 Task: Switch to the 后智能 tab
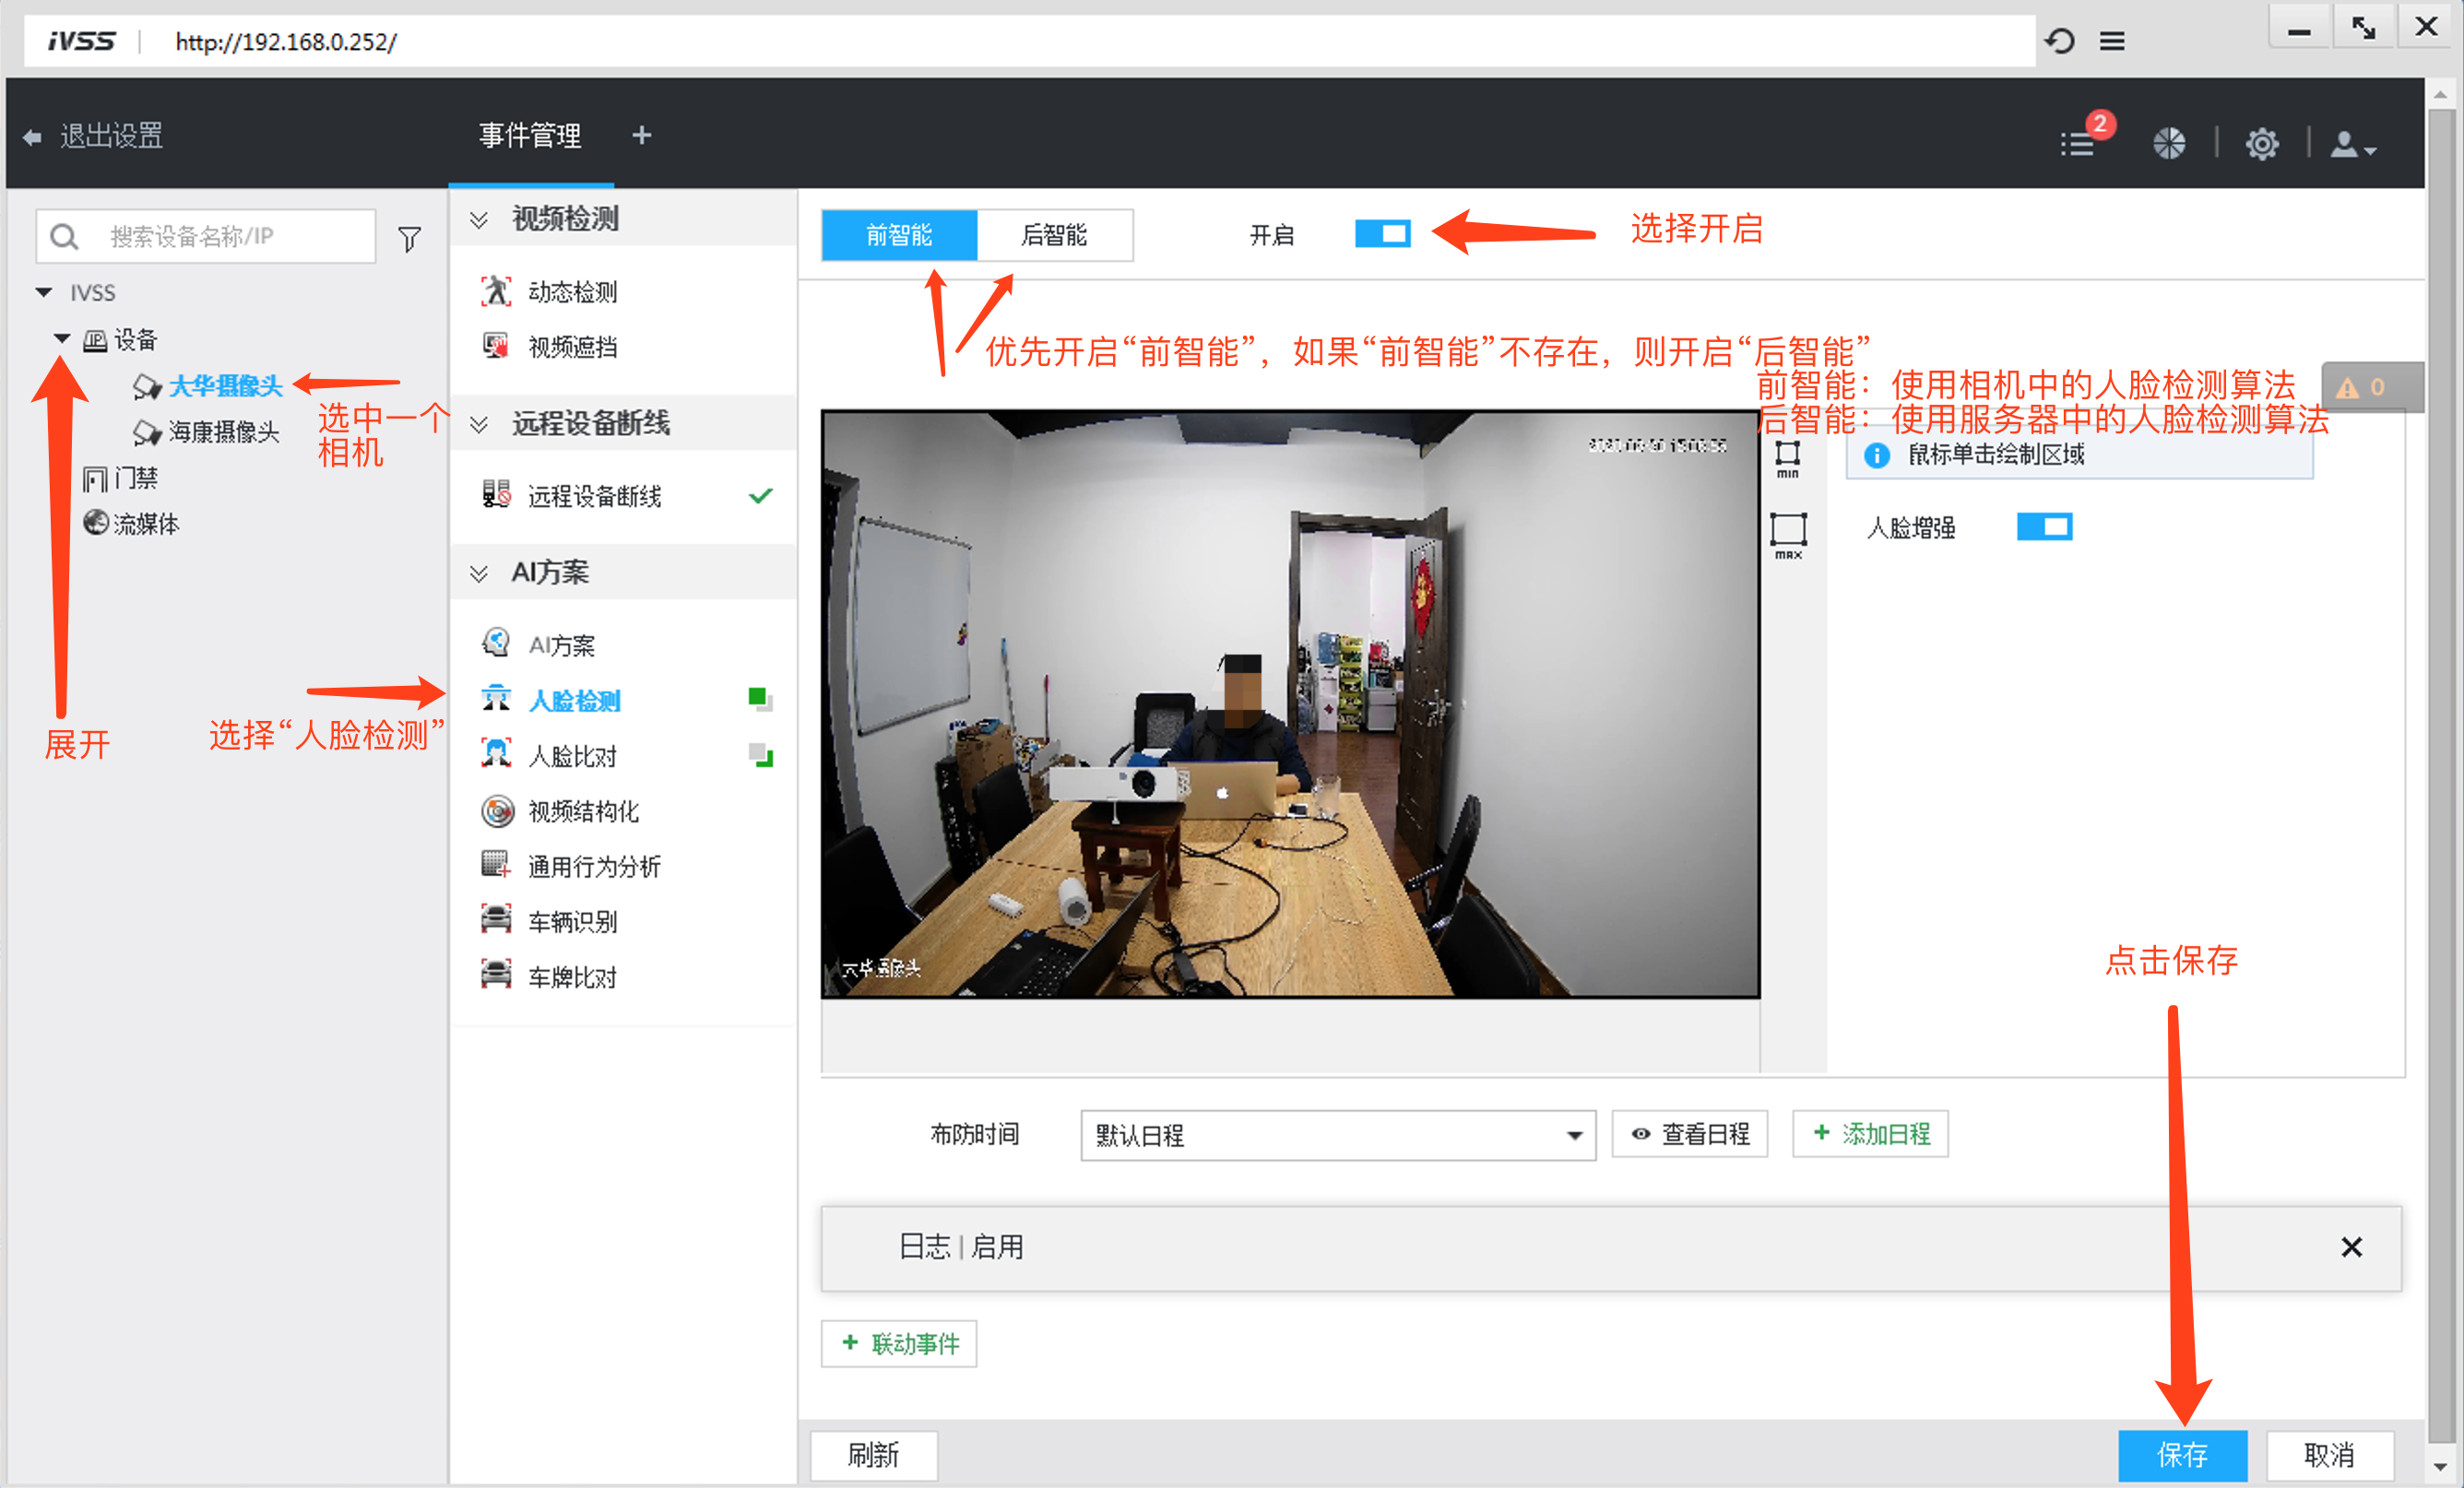point(1054,235)
